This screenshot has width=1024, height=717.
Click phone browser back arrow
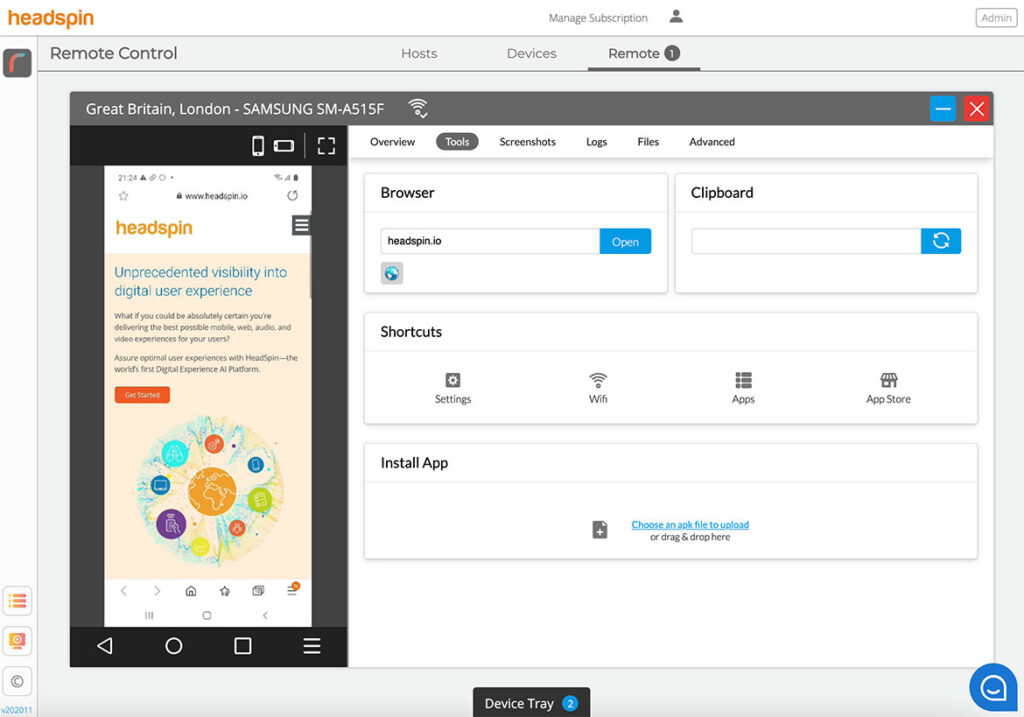click(x=123, y=591)
